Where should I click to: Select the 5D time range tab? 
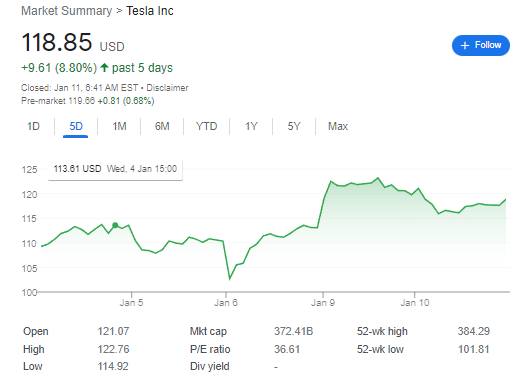pyautogui.click(x=76, y=126)
